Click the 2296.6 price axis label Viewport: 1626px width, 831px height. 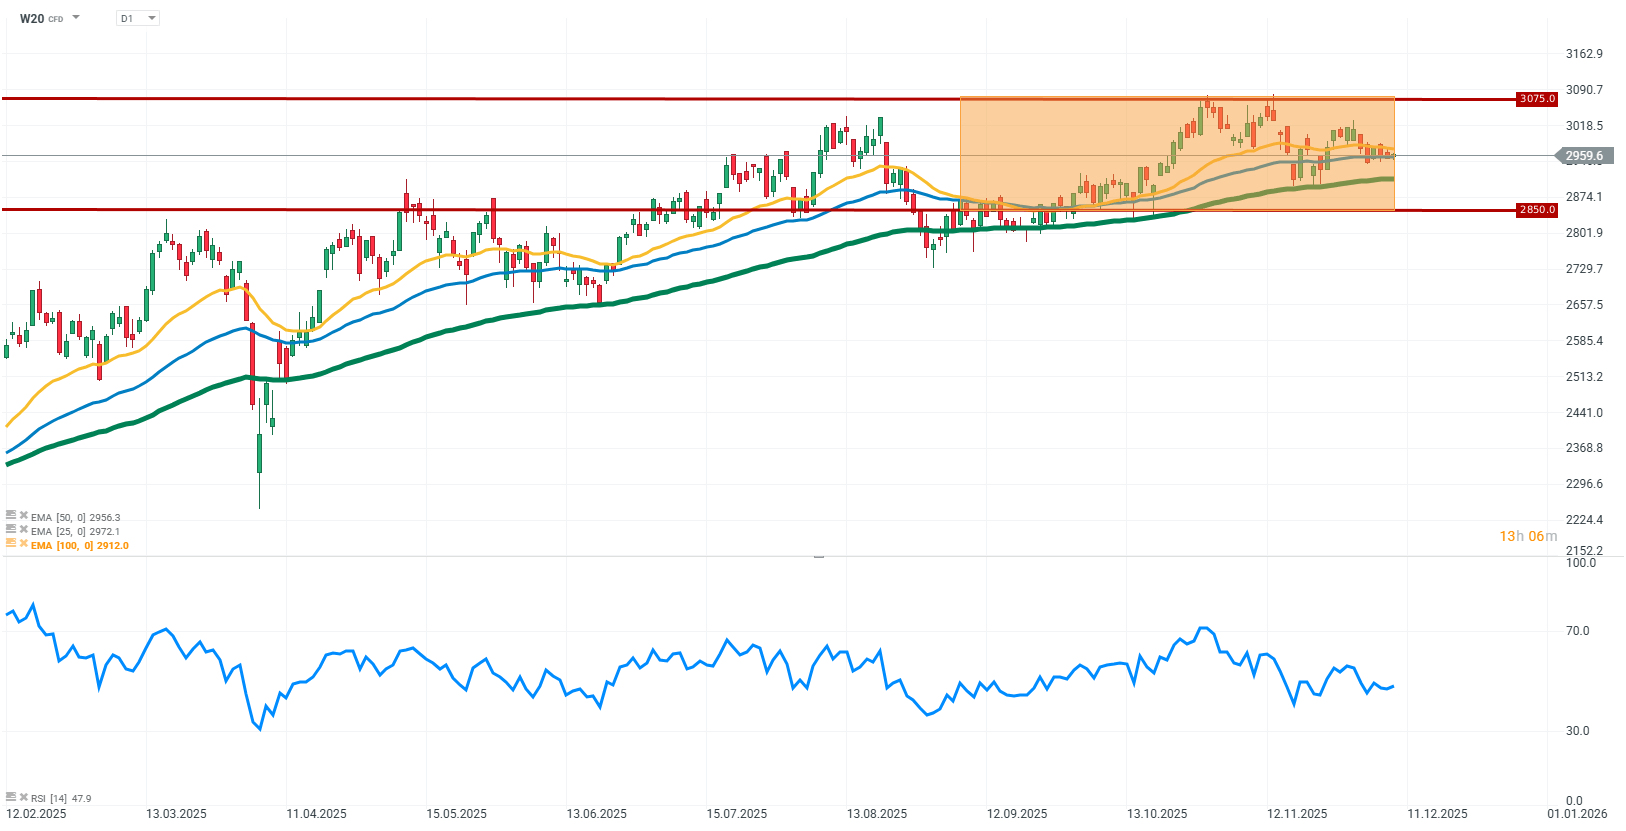pos(1584,484)
